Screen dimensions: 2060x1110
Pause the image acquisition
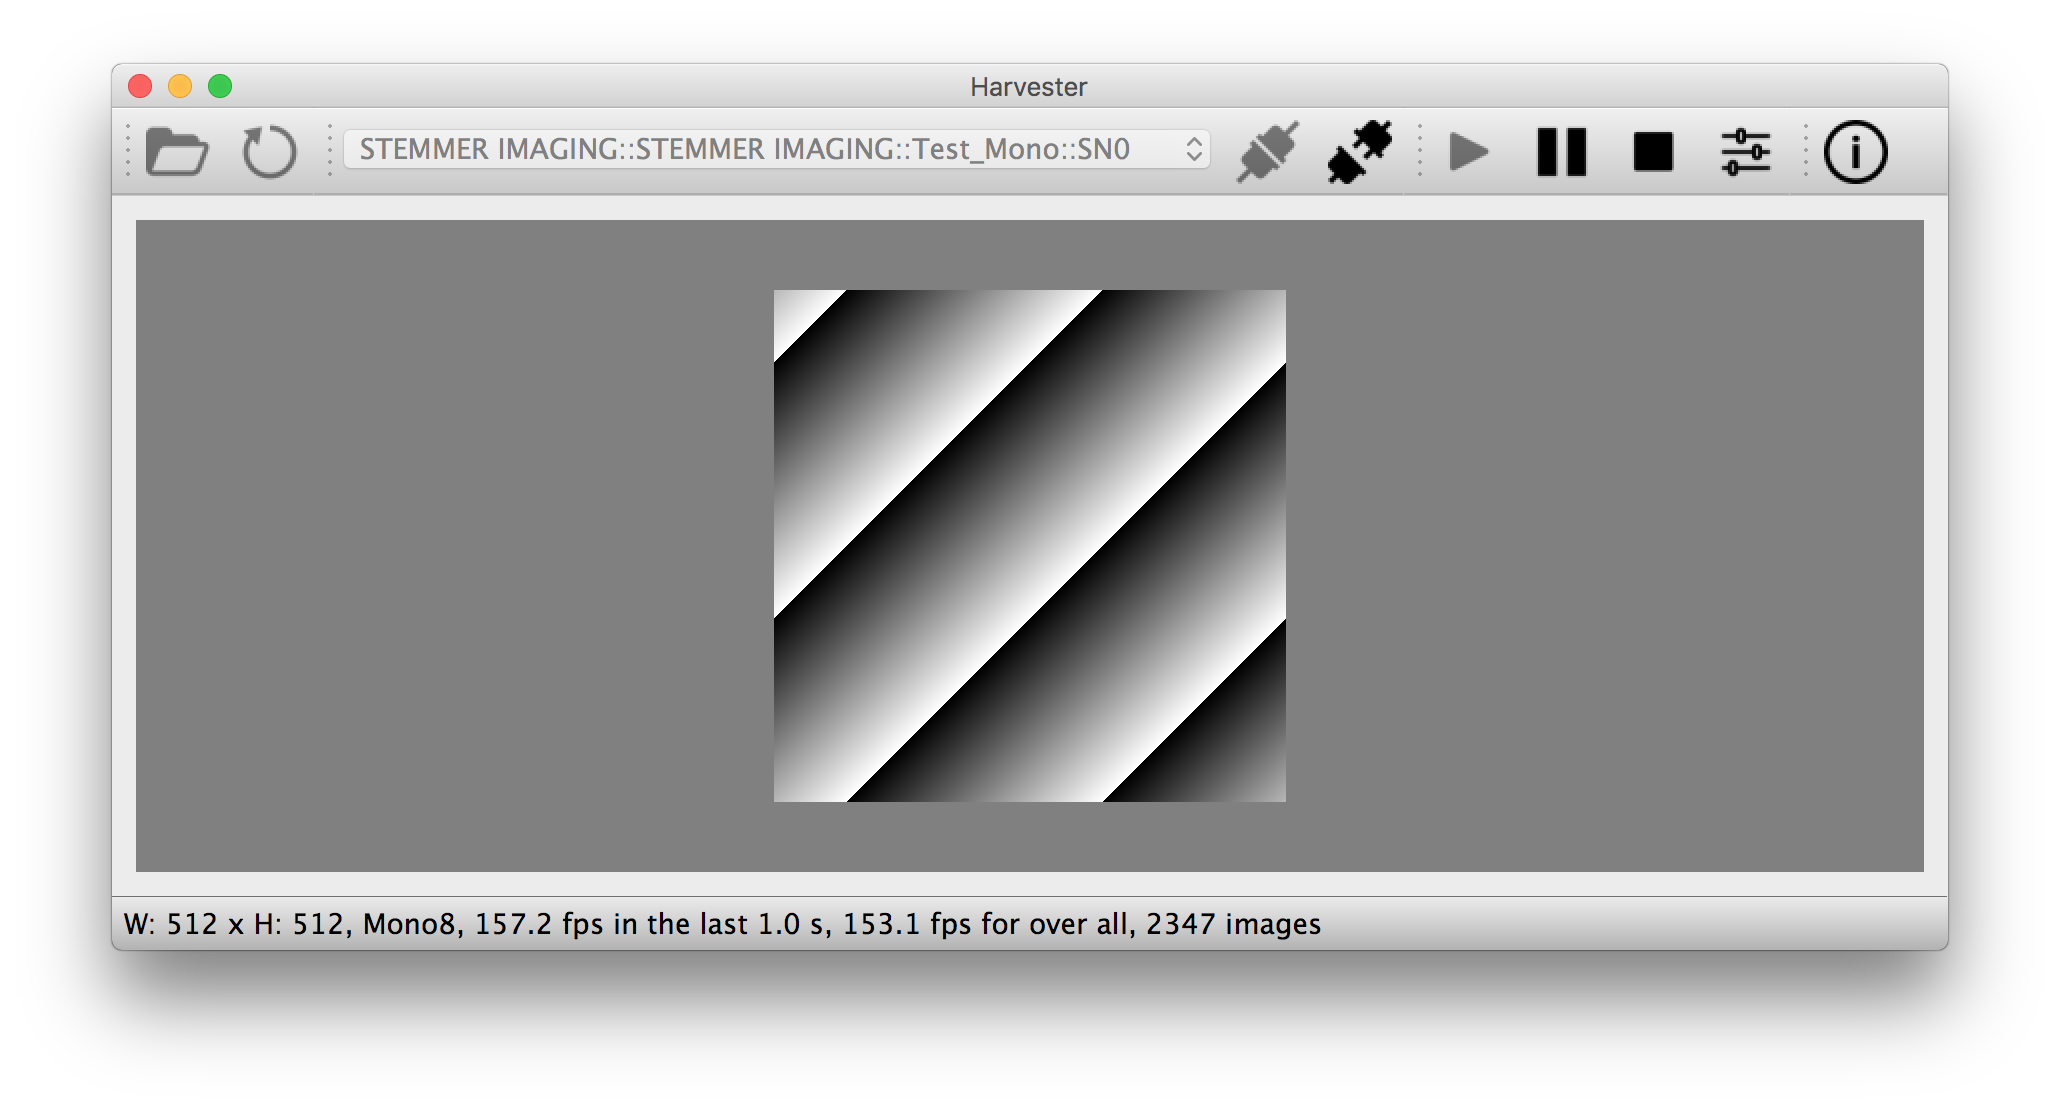1562,152
